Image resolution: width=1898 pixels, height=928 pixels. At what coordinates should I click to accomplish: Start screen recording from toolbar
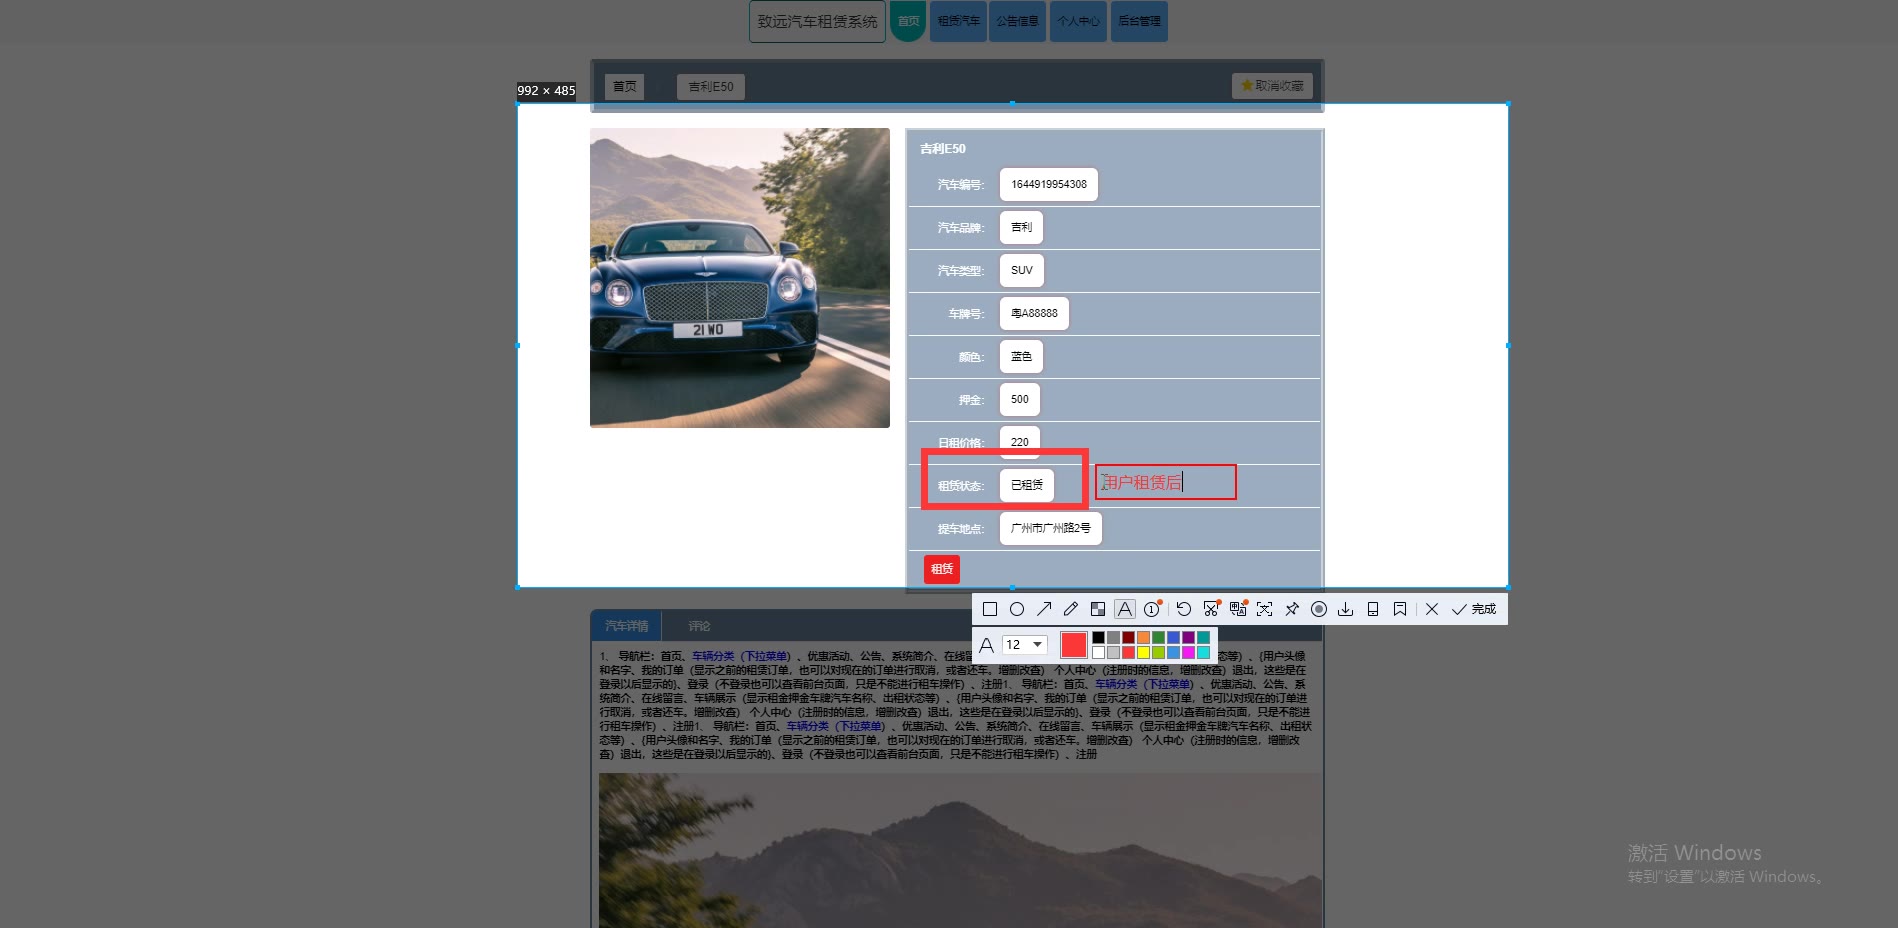coord(1319,609)
